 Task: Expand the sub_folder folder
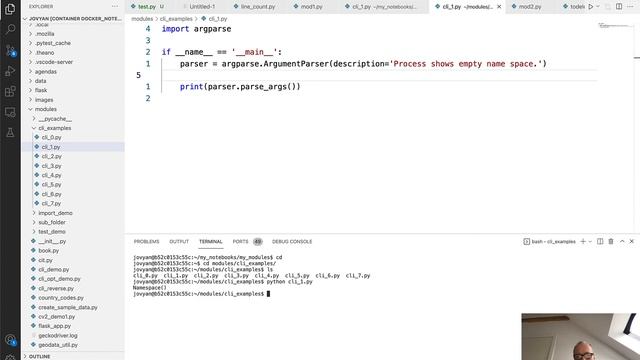tap(52, 222)
